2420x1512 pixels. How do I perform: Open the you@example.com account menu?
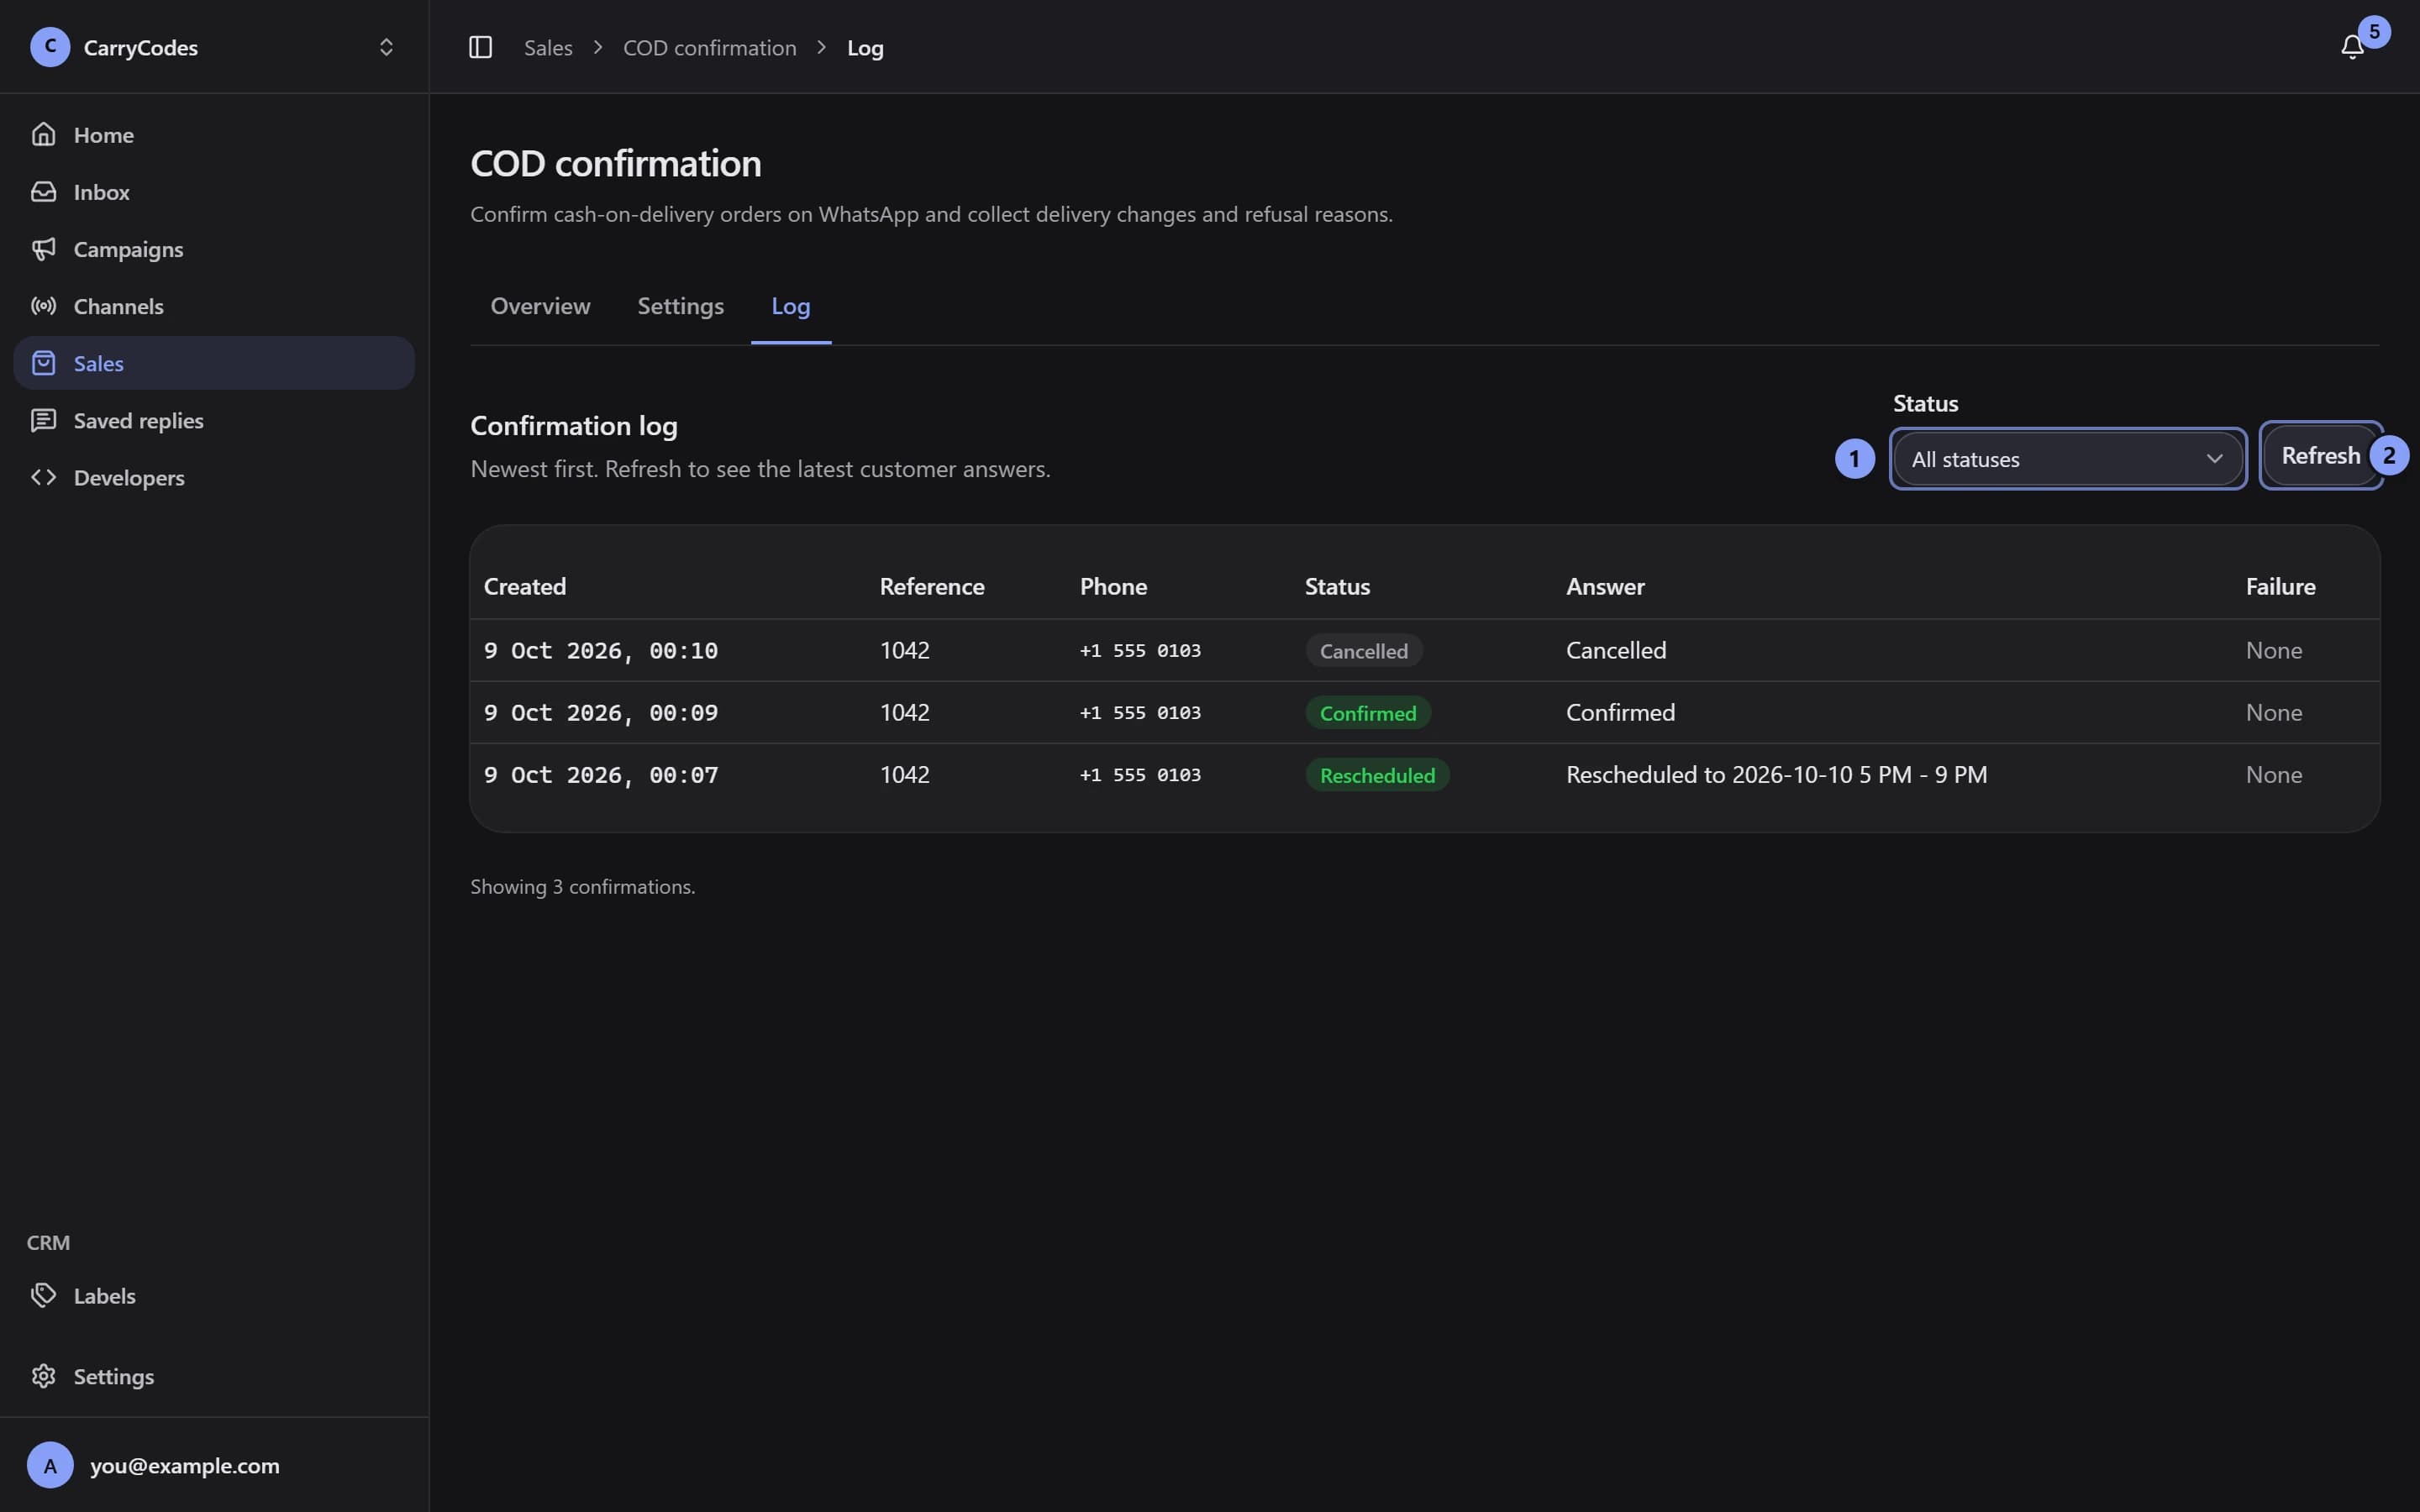click(x=214, y=1464)
